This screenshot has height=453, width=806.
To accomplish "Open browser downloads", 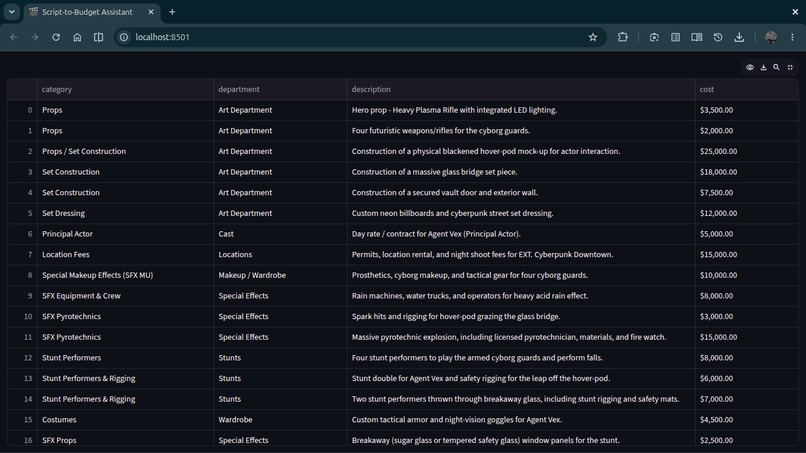I will click(x=739, y=37).
